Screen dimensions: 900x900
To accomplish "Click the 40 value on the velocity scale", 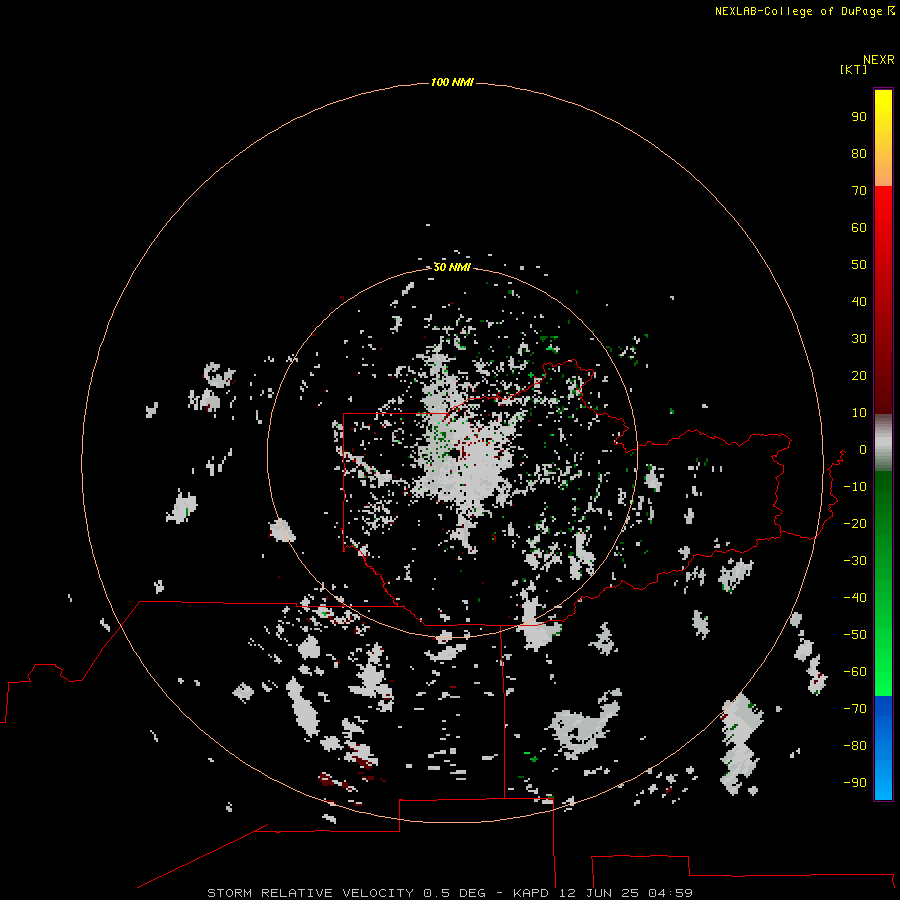I will (859, 302).
